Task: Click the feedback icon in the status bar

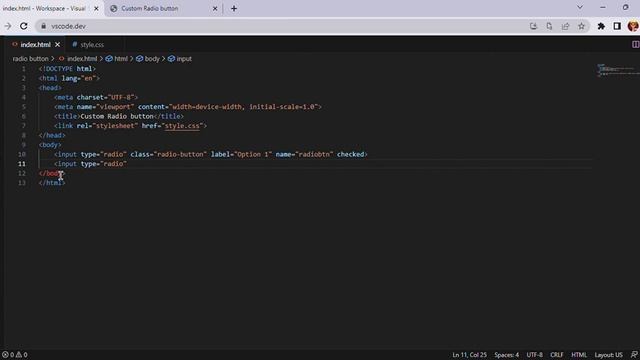Action: [634, 355]
